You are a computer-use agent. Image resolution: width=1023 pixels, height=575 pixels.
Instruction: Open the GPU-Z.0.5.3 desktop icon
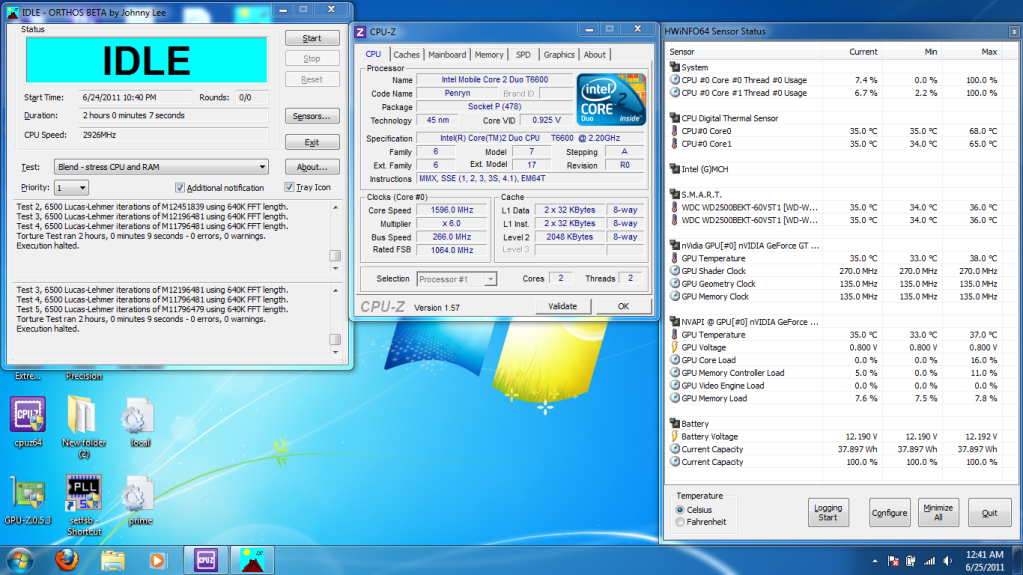tap(27, 499)
